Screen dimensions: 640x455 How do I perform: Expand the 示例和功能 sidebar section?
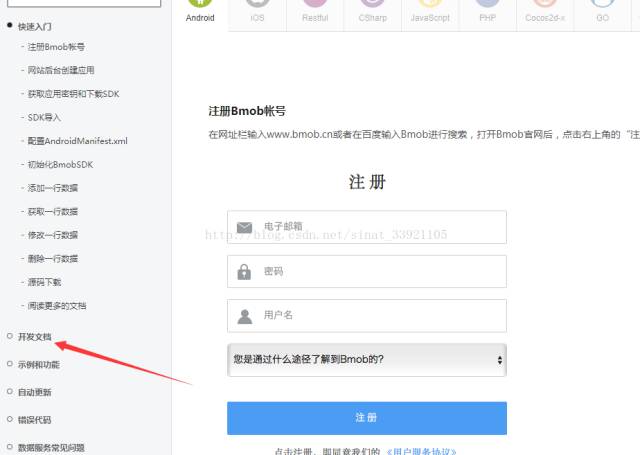(39, 364)
